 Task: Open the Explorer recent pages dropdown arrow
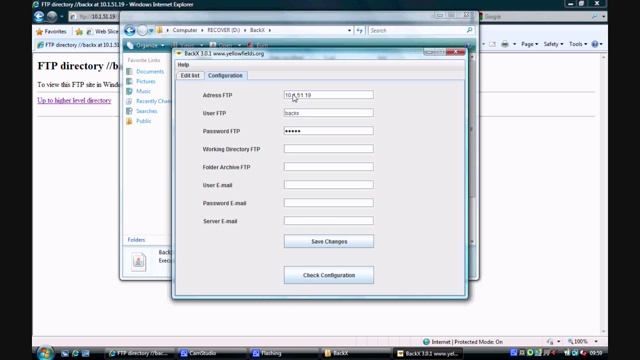pyautogui.click(x=151, y=31)
